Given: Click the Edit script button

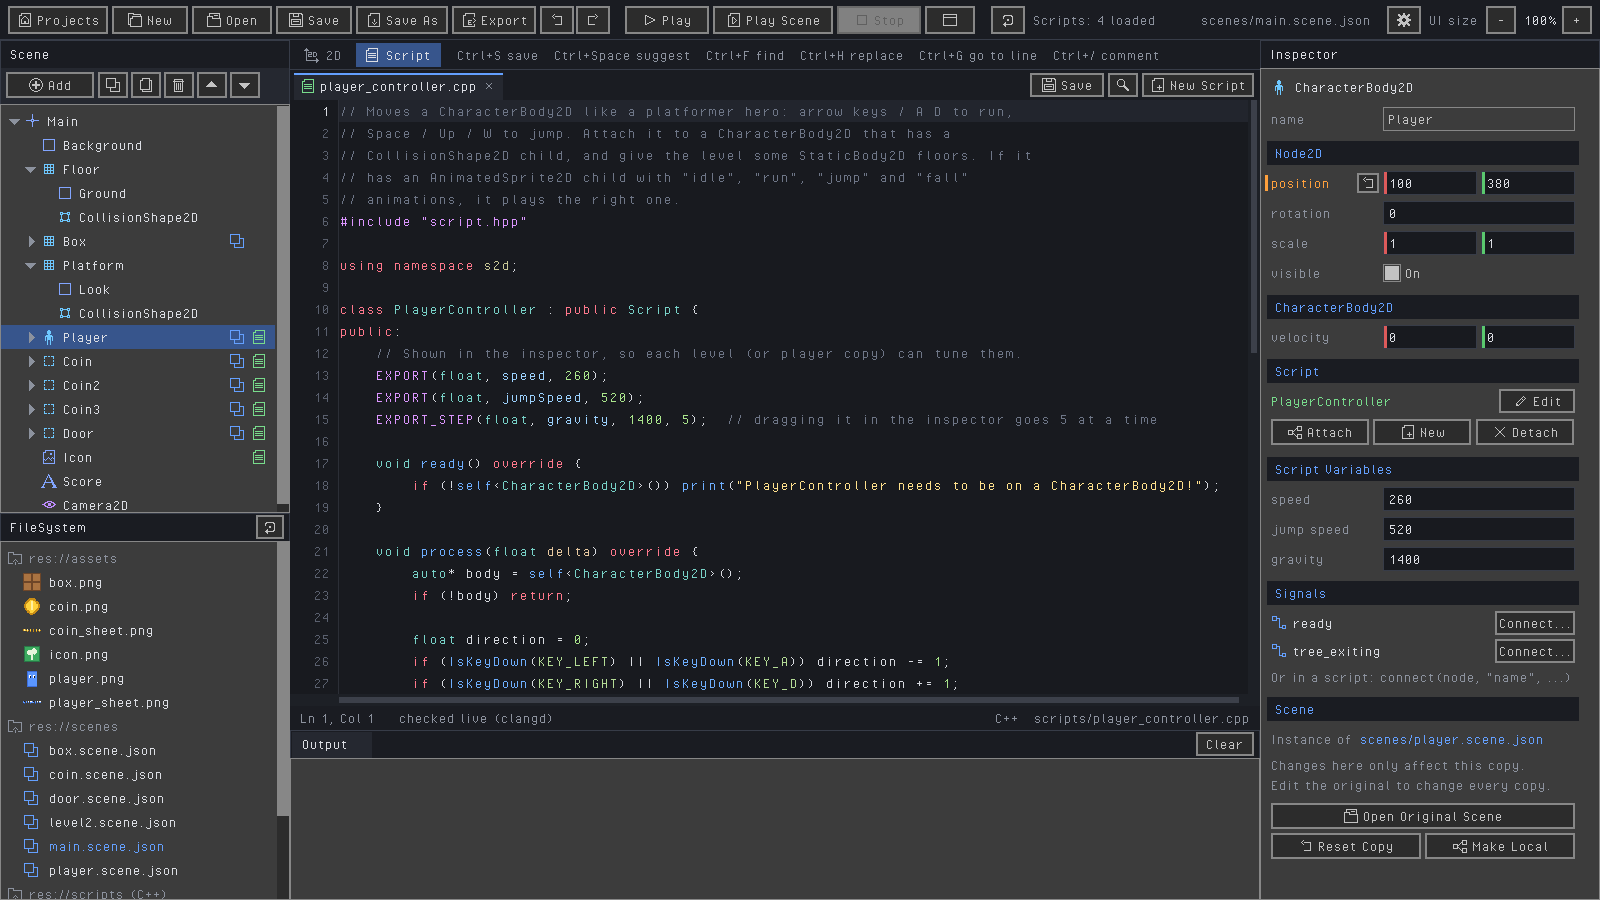Looking at the screenshot, I should [1537, 401].
